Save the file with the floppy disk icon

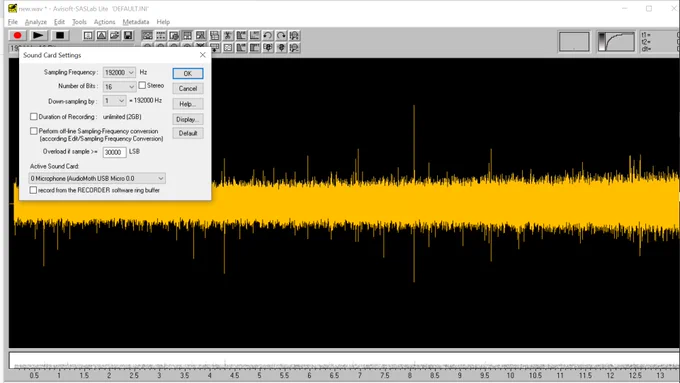point(128,36)
